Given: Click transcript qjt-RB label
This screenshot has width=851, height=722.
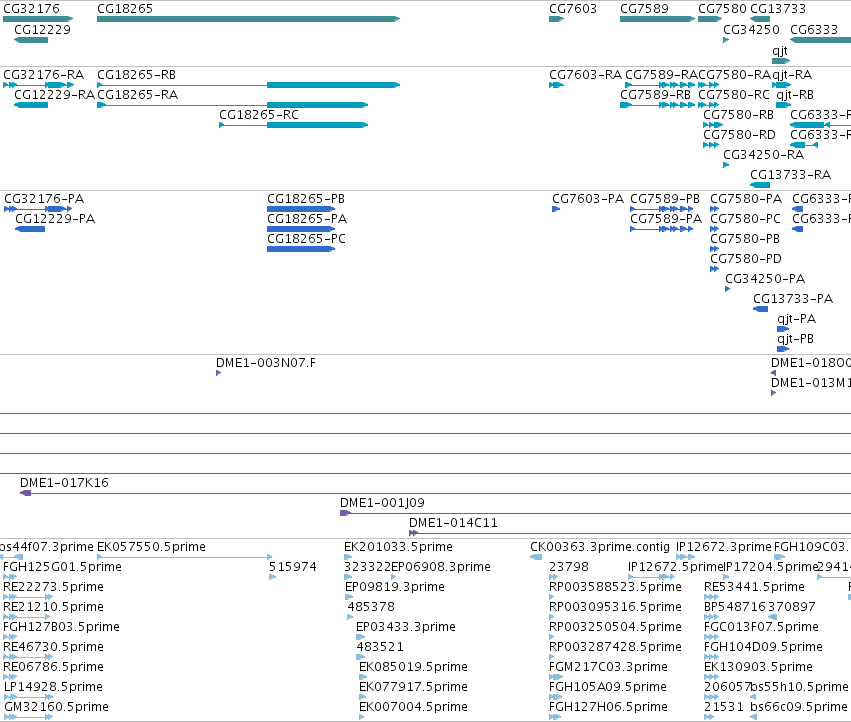Looking at the screenshot, I should 795,94.
